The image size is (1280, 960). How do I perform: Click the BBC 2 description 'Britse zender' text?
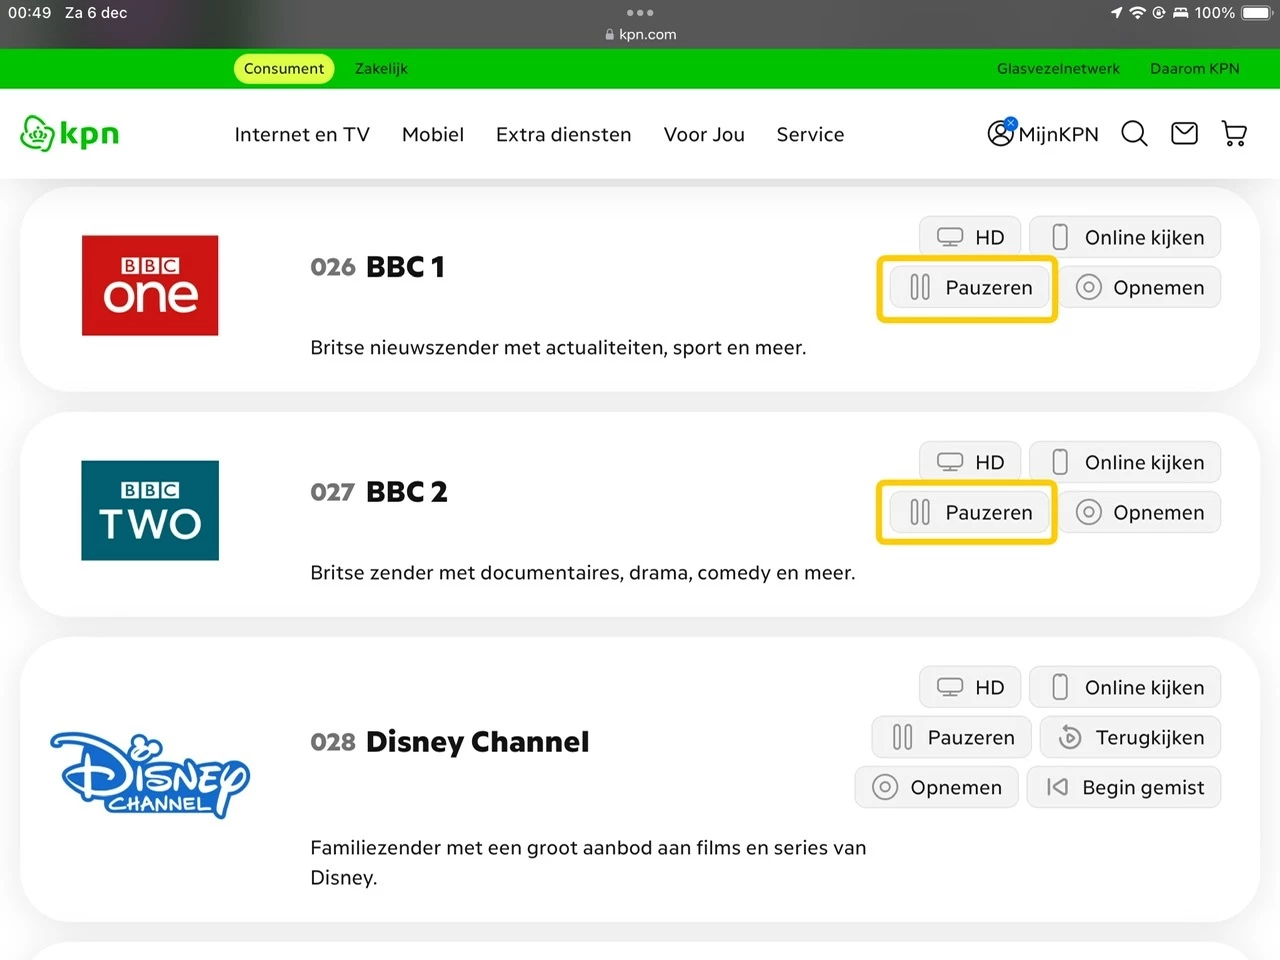(583, 573)
